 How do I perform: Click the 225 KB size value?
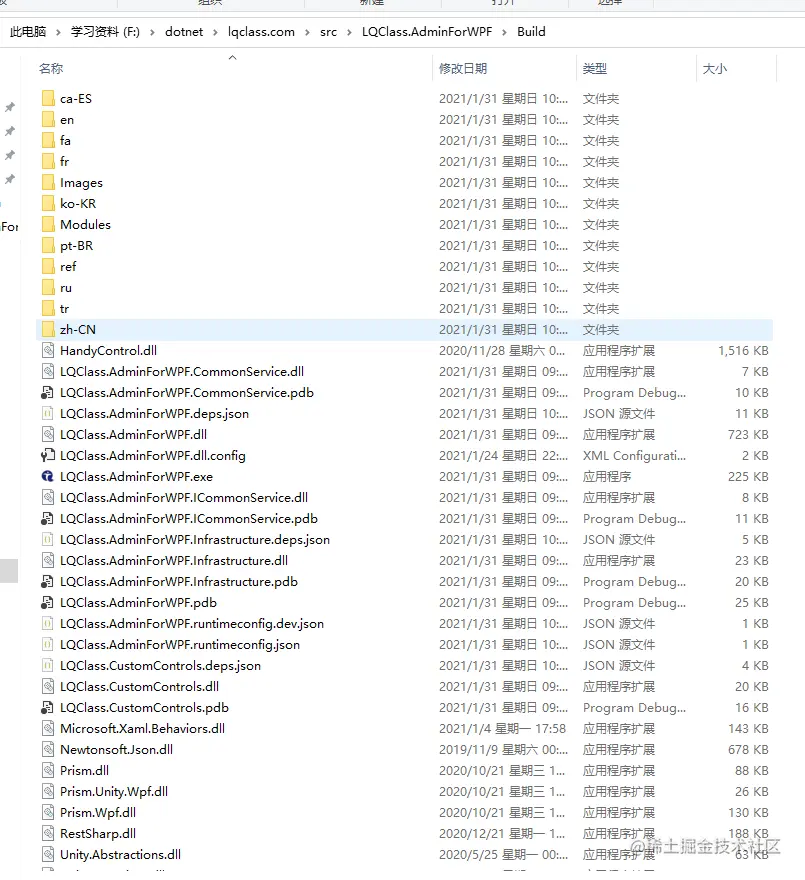tap(748, 476)
